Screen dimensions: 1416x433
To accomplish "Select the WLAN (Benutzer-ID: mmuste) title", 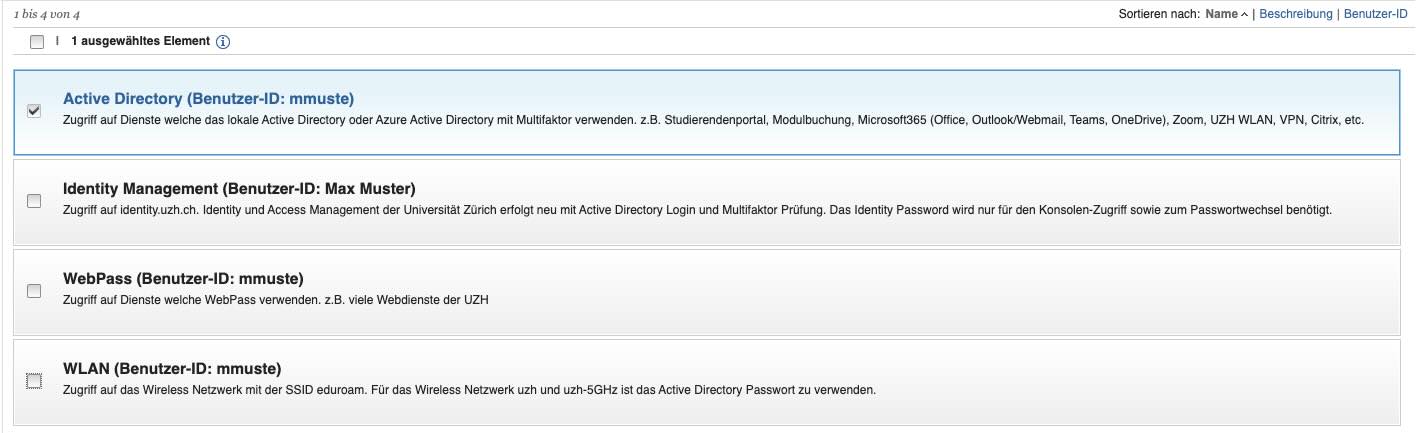I will pos(171,368).
